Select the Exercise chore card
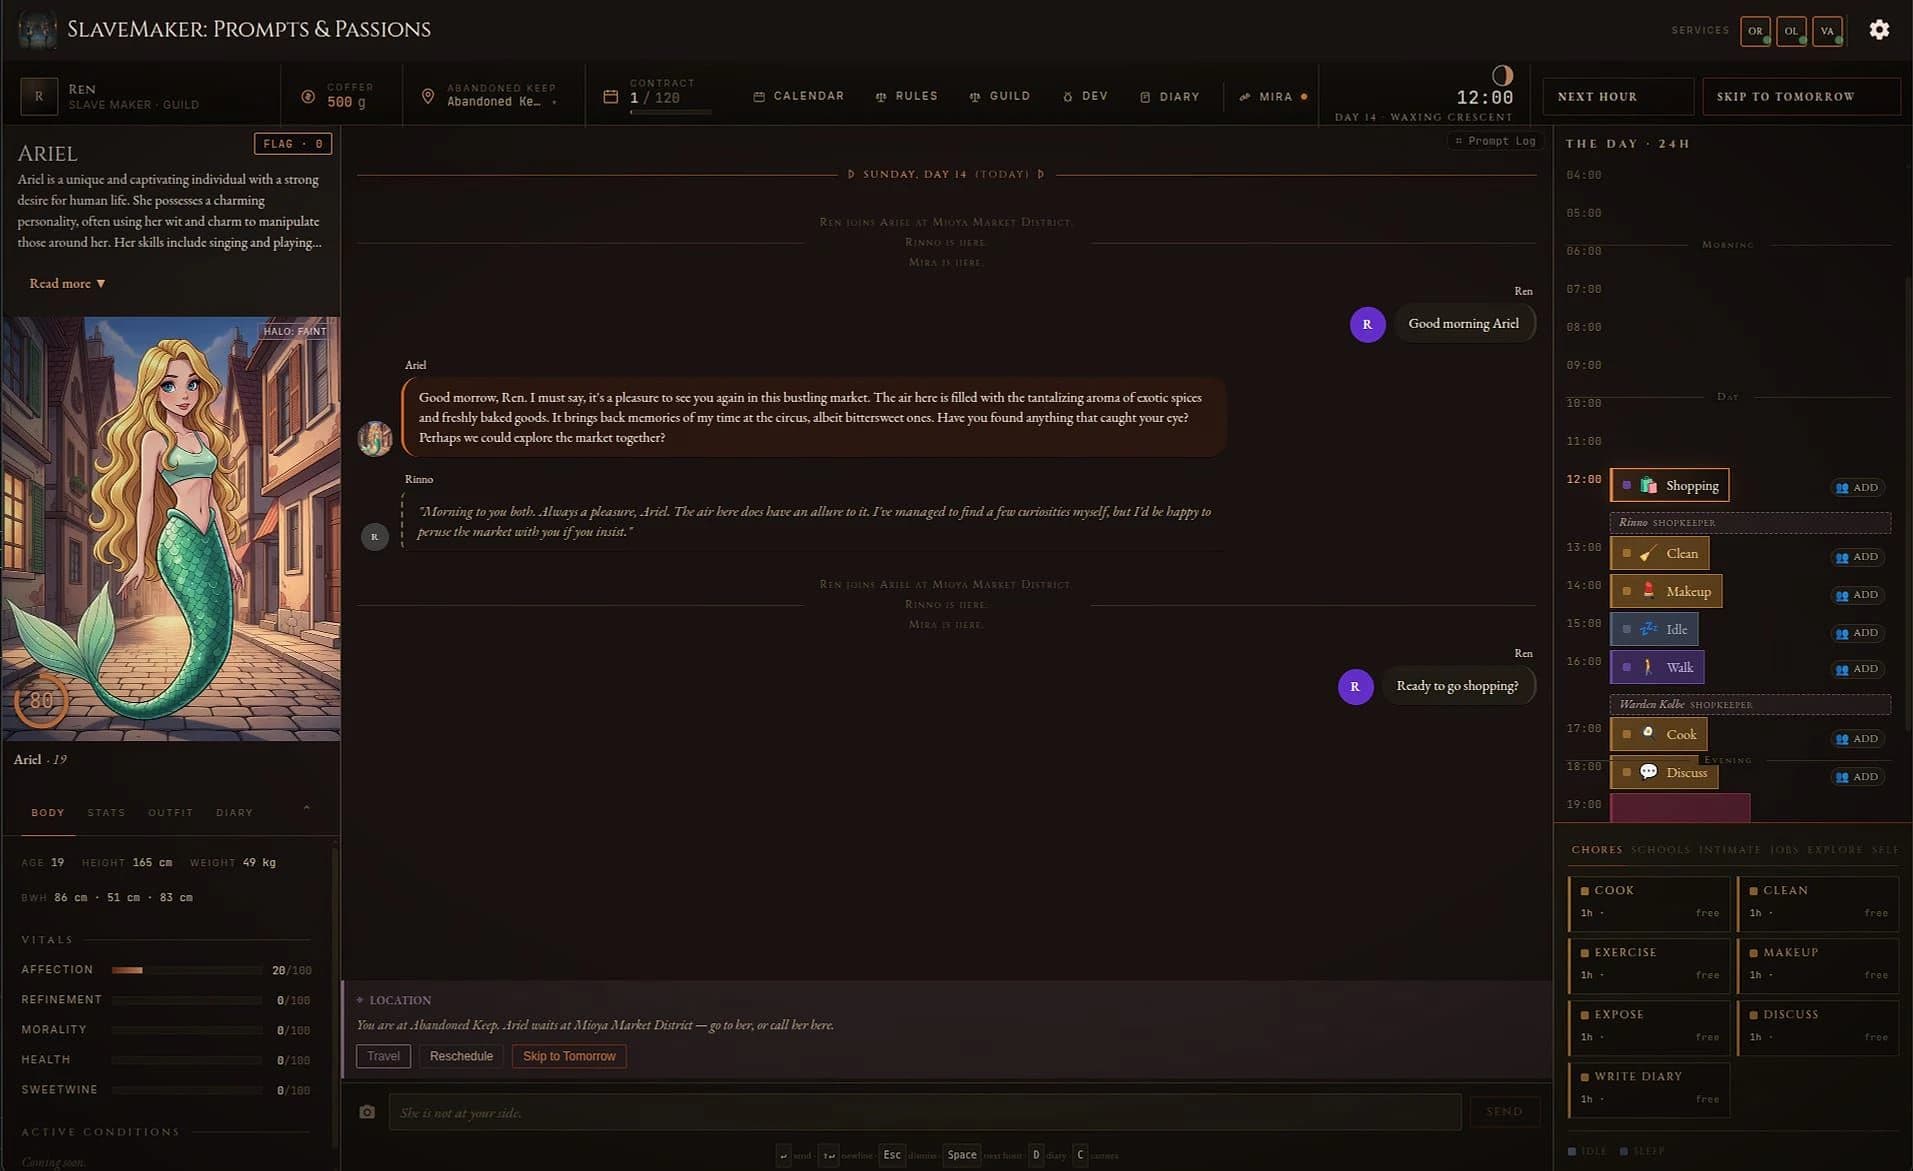The image size is (1913, 1171). tap(1649, 965)
